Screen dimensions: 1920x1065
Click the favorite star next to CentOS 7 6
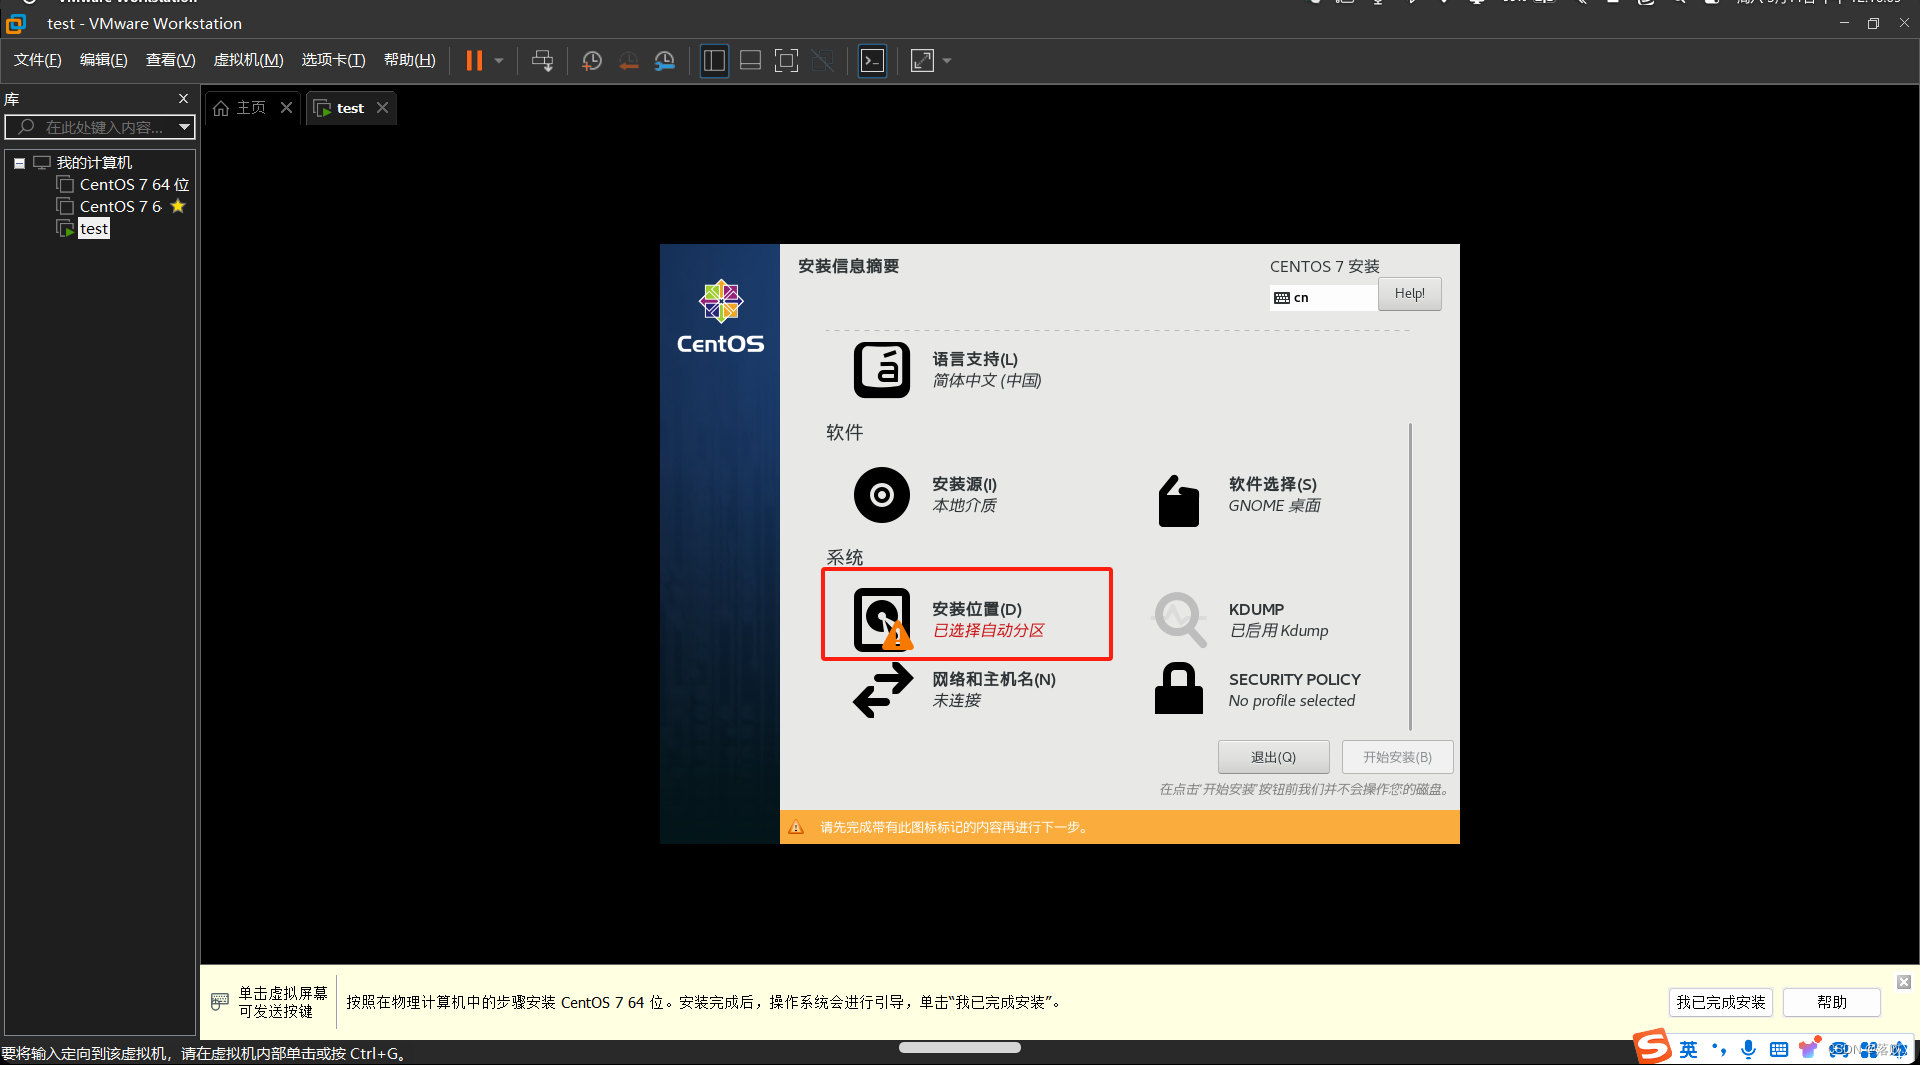[x=178, y=206]
